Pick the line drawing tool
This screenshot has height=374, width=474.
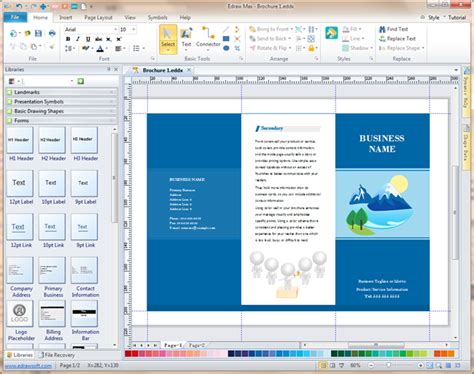coord(226,29)
